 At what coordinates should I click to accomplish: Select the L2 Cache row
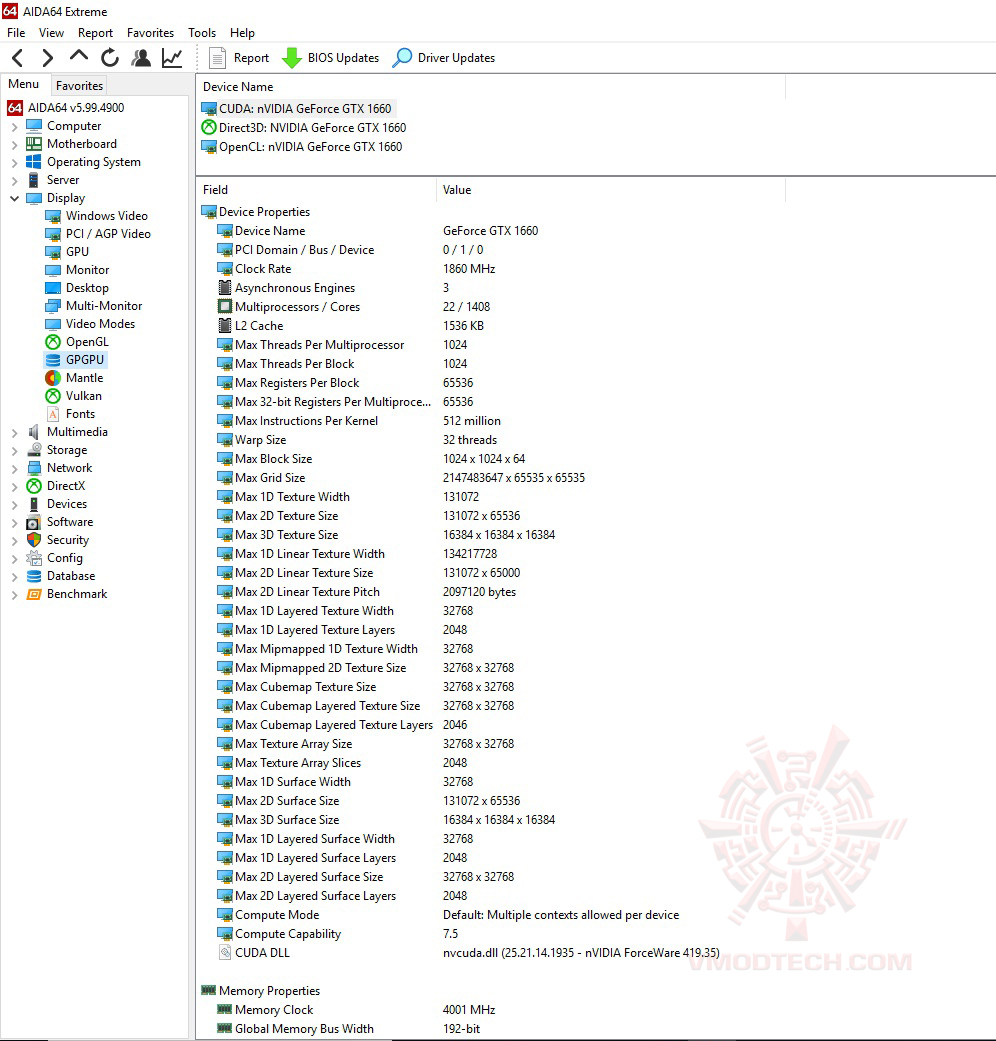491,326
